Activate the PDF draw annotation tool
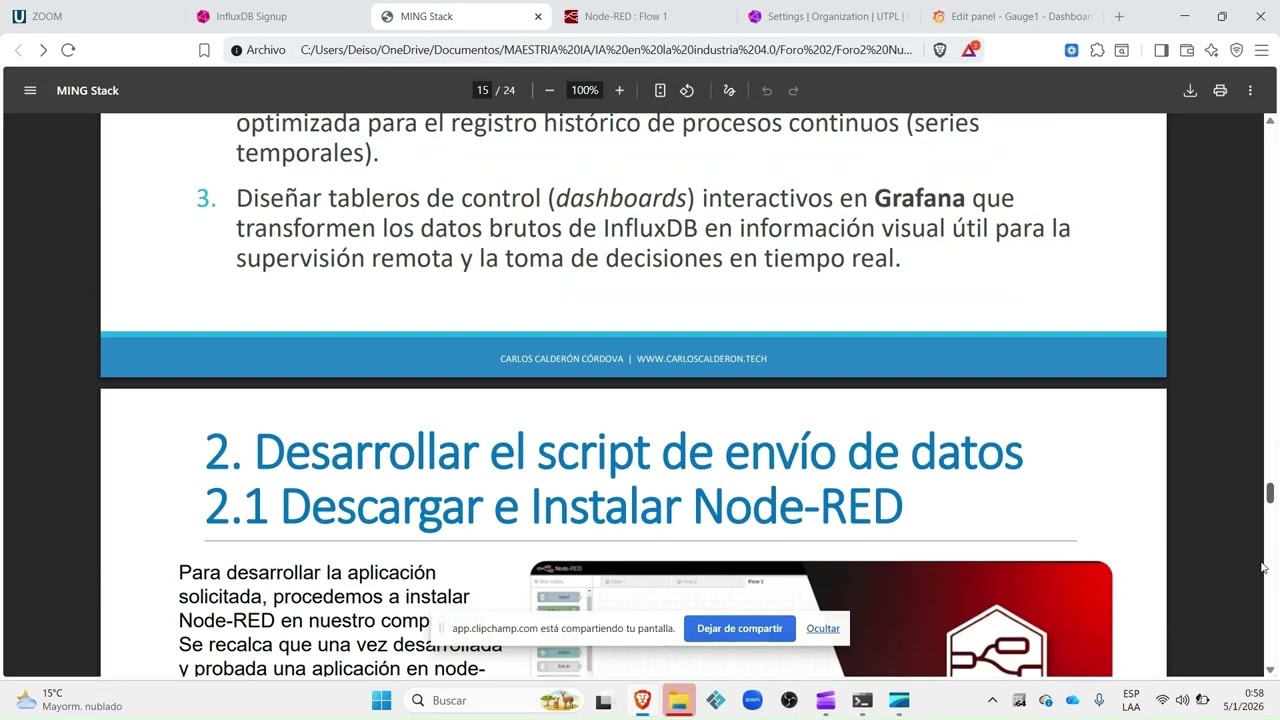 point(729,90)
